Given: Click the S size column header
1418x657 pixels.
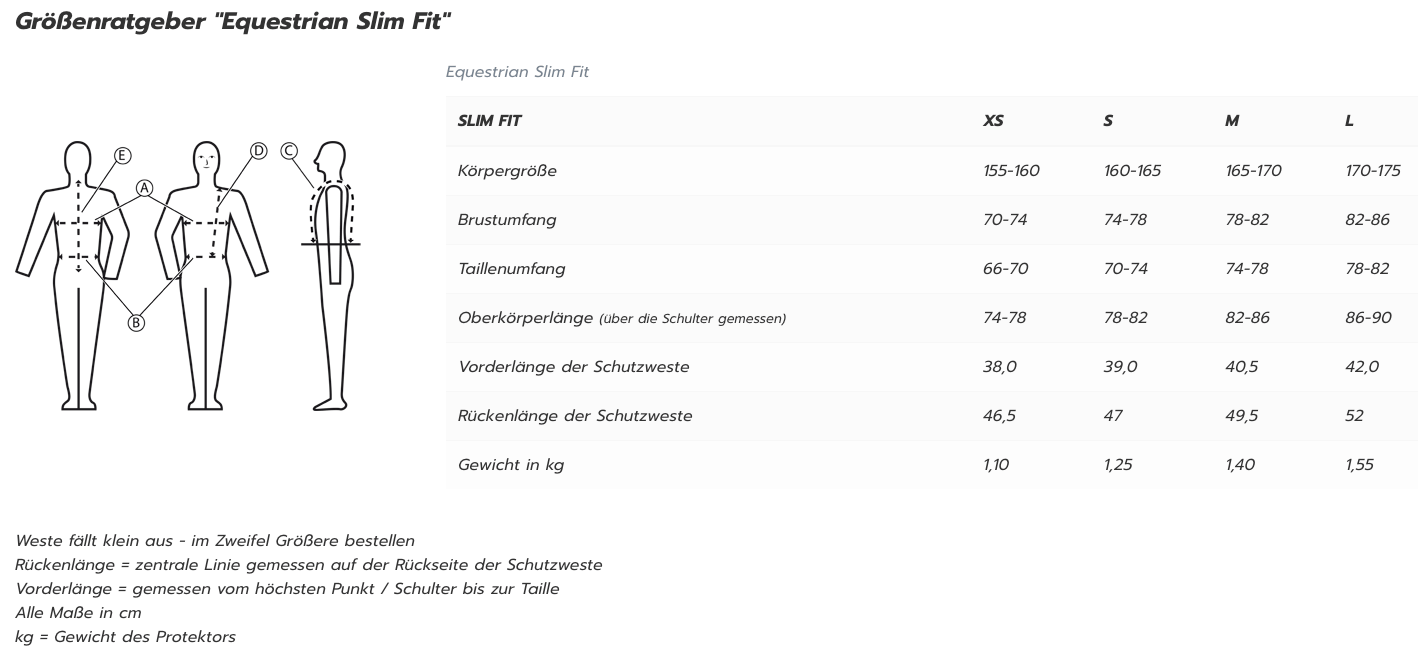Looking at the screenshot, I should pyautogui.click(x=1108, y=121).
